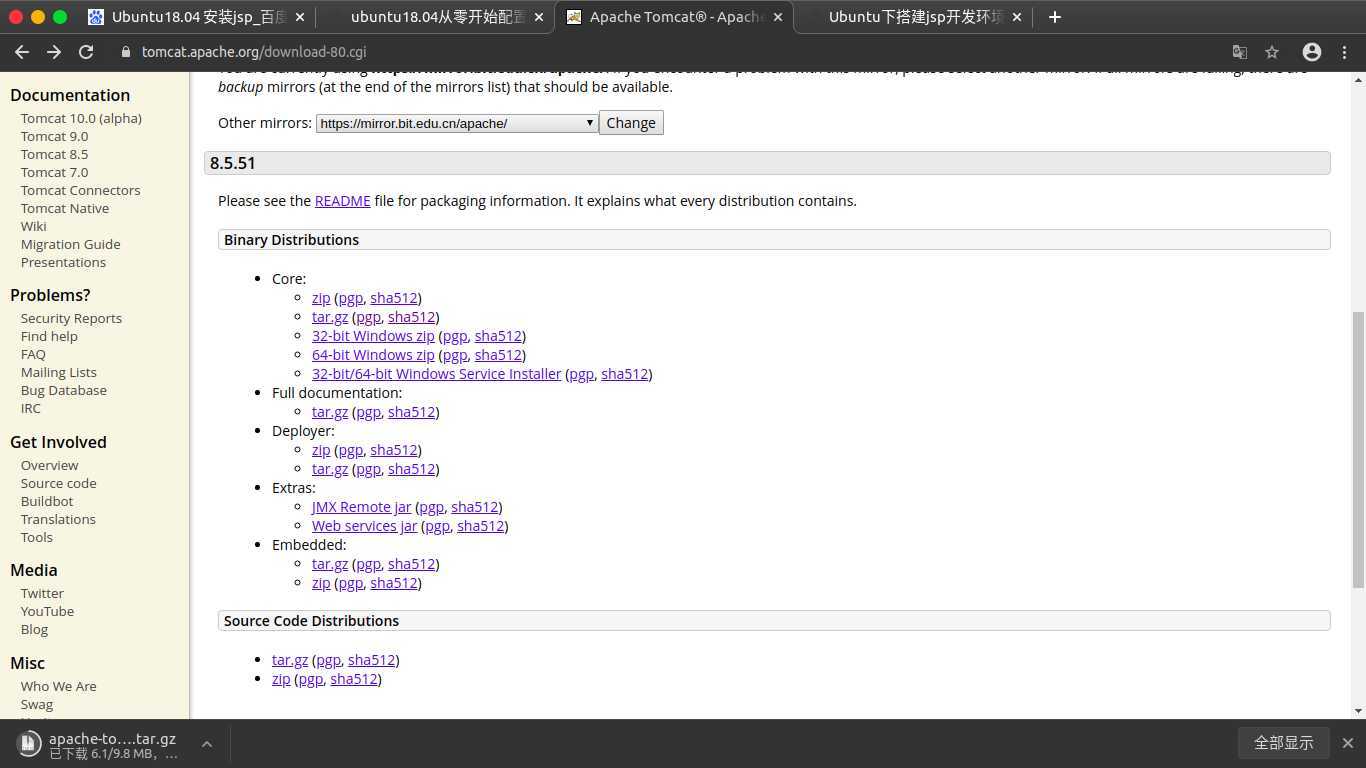The width and height of the screenshot is (1366, 768).
Task: Click the Change mirror button
Action: coord(631,123)
